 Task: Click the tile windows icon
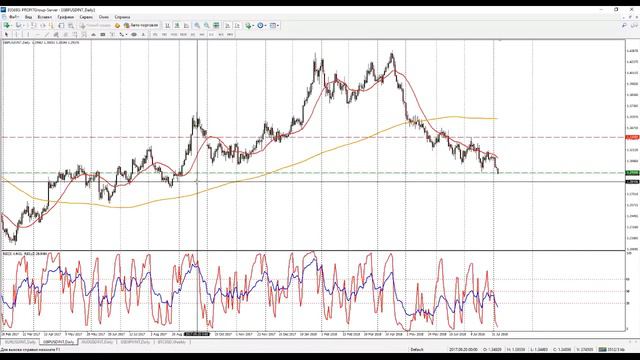coord(216,25)
